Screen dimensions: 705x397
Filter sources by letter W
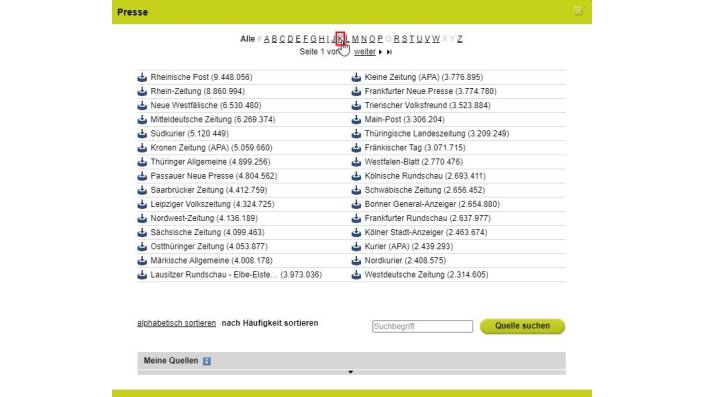pyautogui.click(x=436, y=39)
